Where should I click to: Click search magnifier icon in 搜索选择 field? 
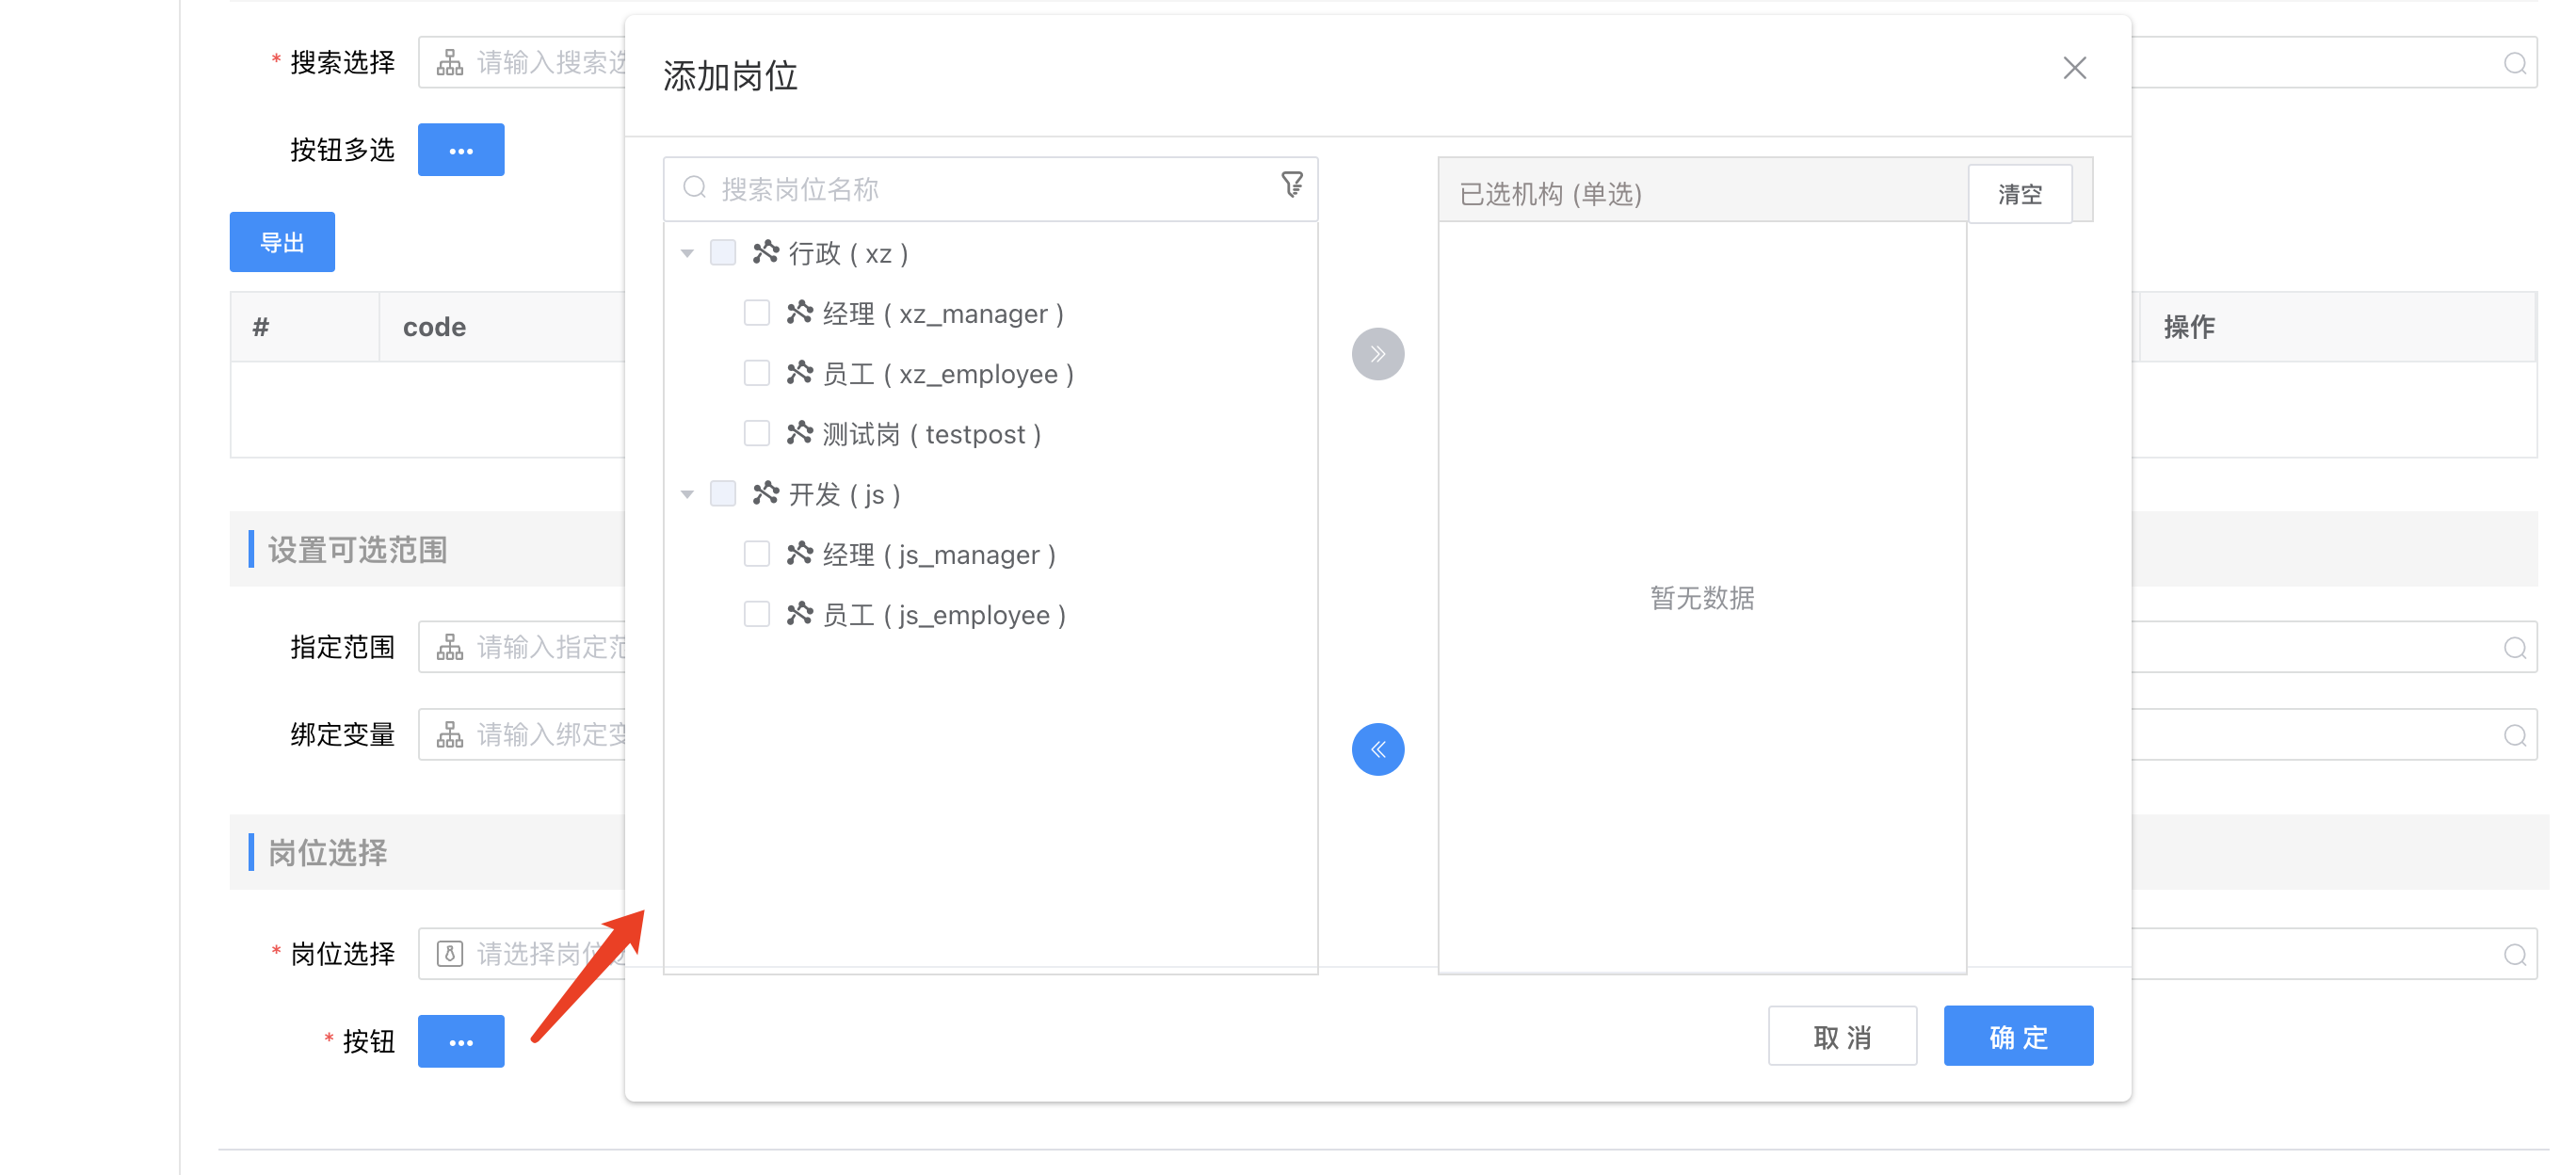pyautogui.click(x=2514, y=64)
